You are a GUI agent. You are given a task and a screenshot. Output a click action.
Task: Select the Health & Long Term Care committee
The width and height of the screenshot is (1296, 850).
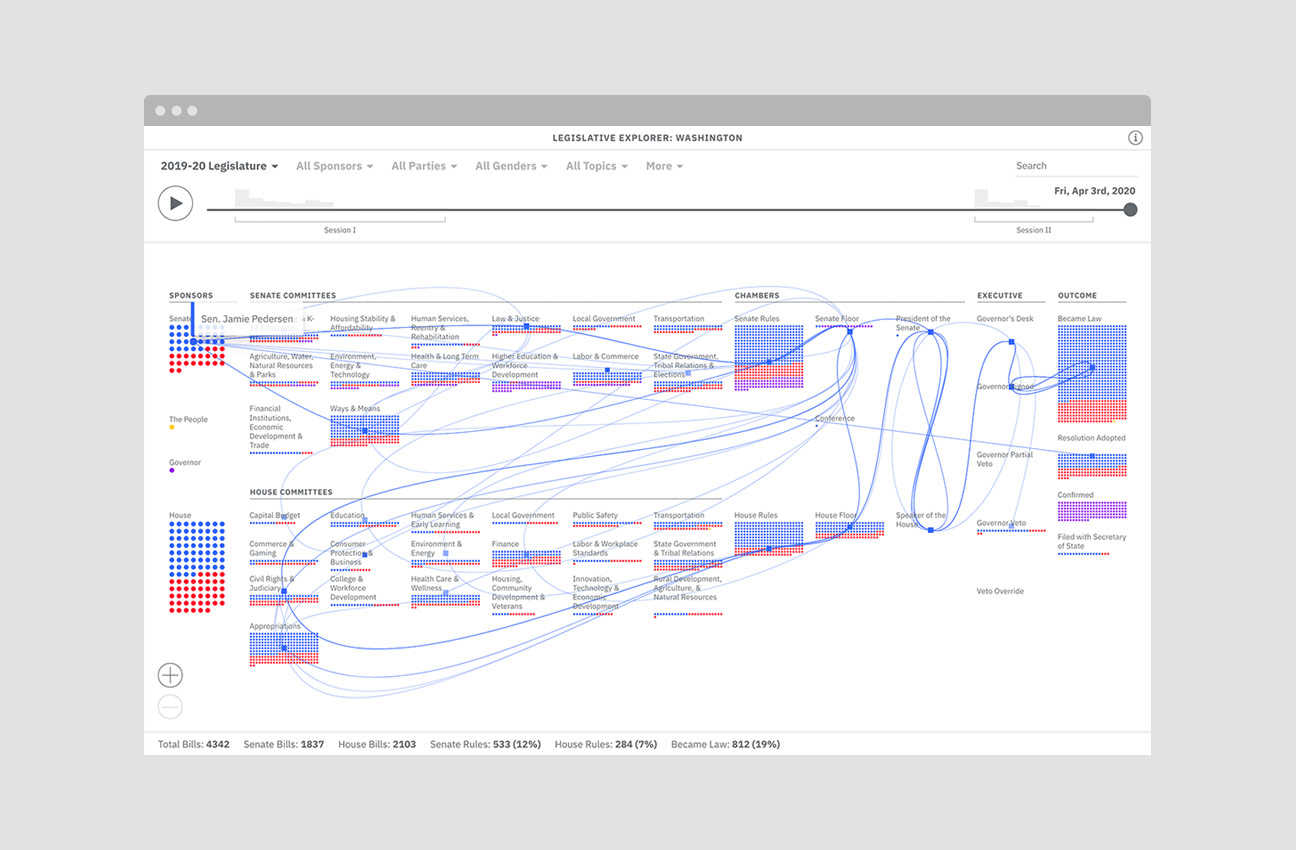point(445,369)
